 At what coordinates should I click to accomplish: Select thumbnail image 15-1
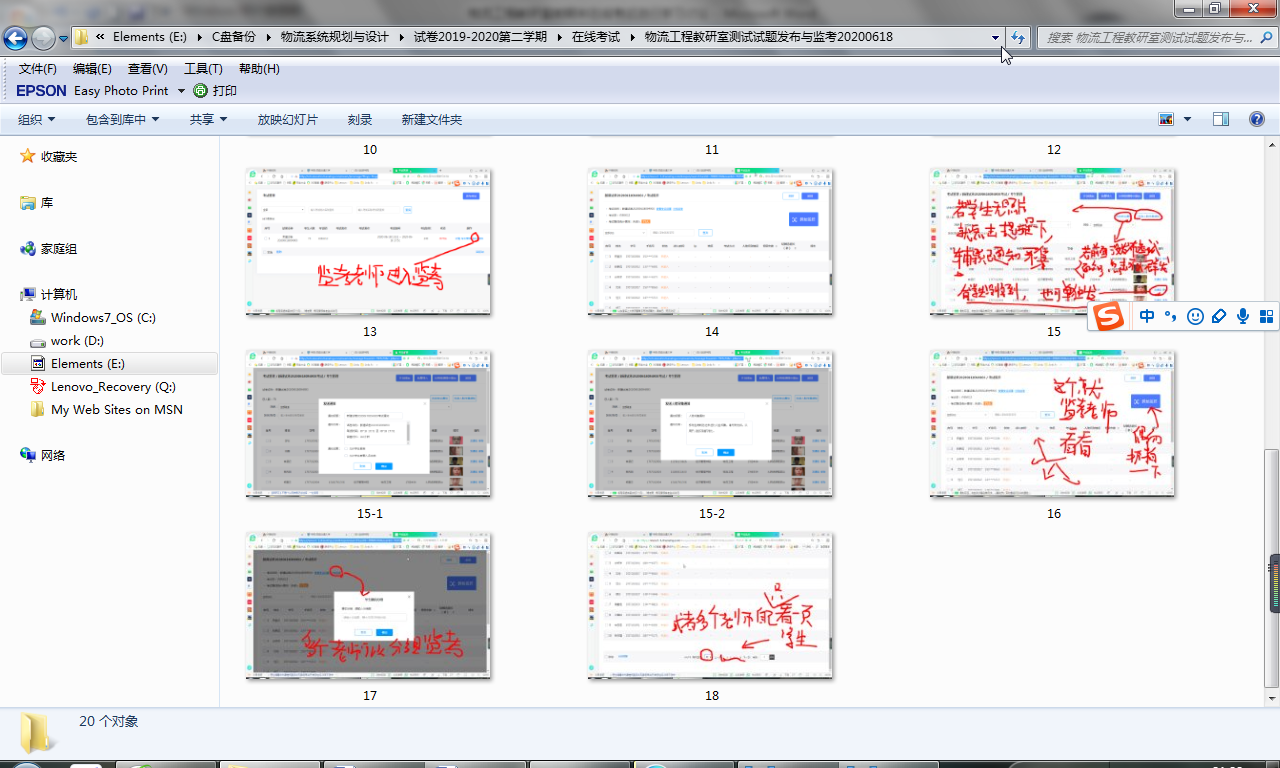[x=369, y=424]
